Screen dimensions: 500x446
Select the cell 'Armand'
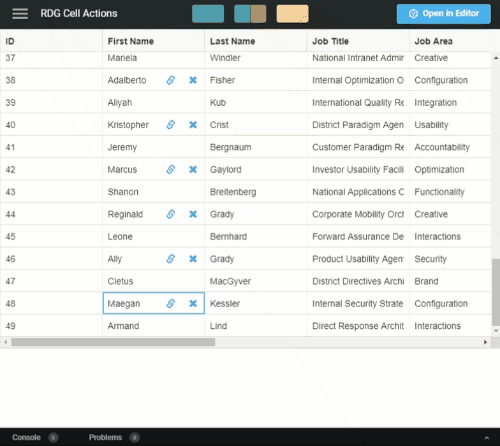tap(153, 326)
